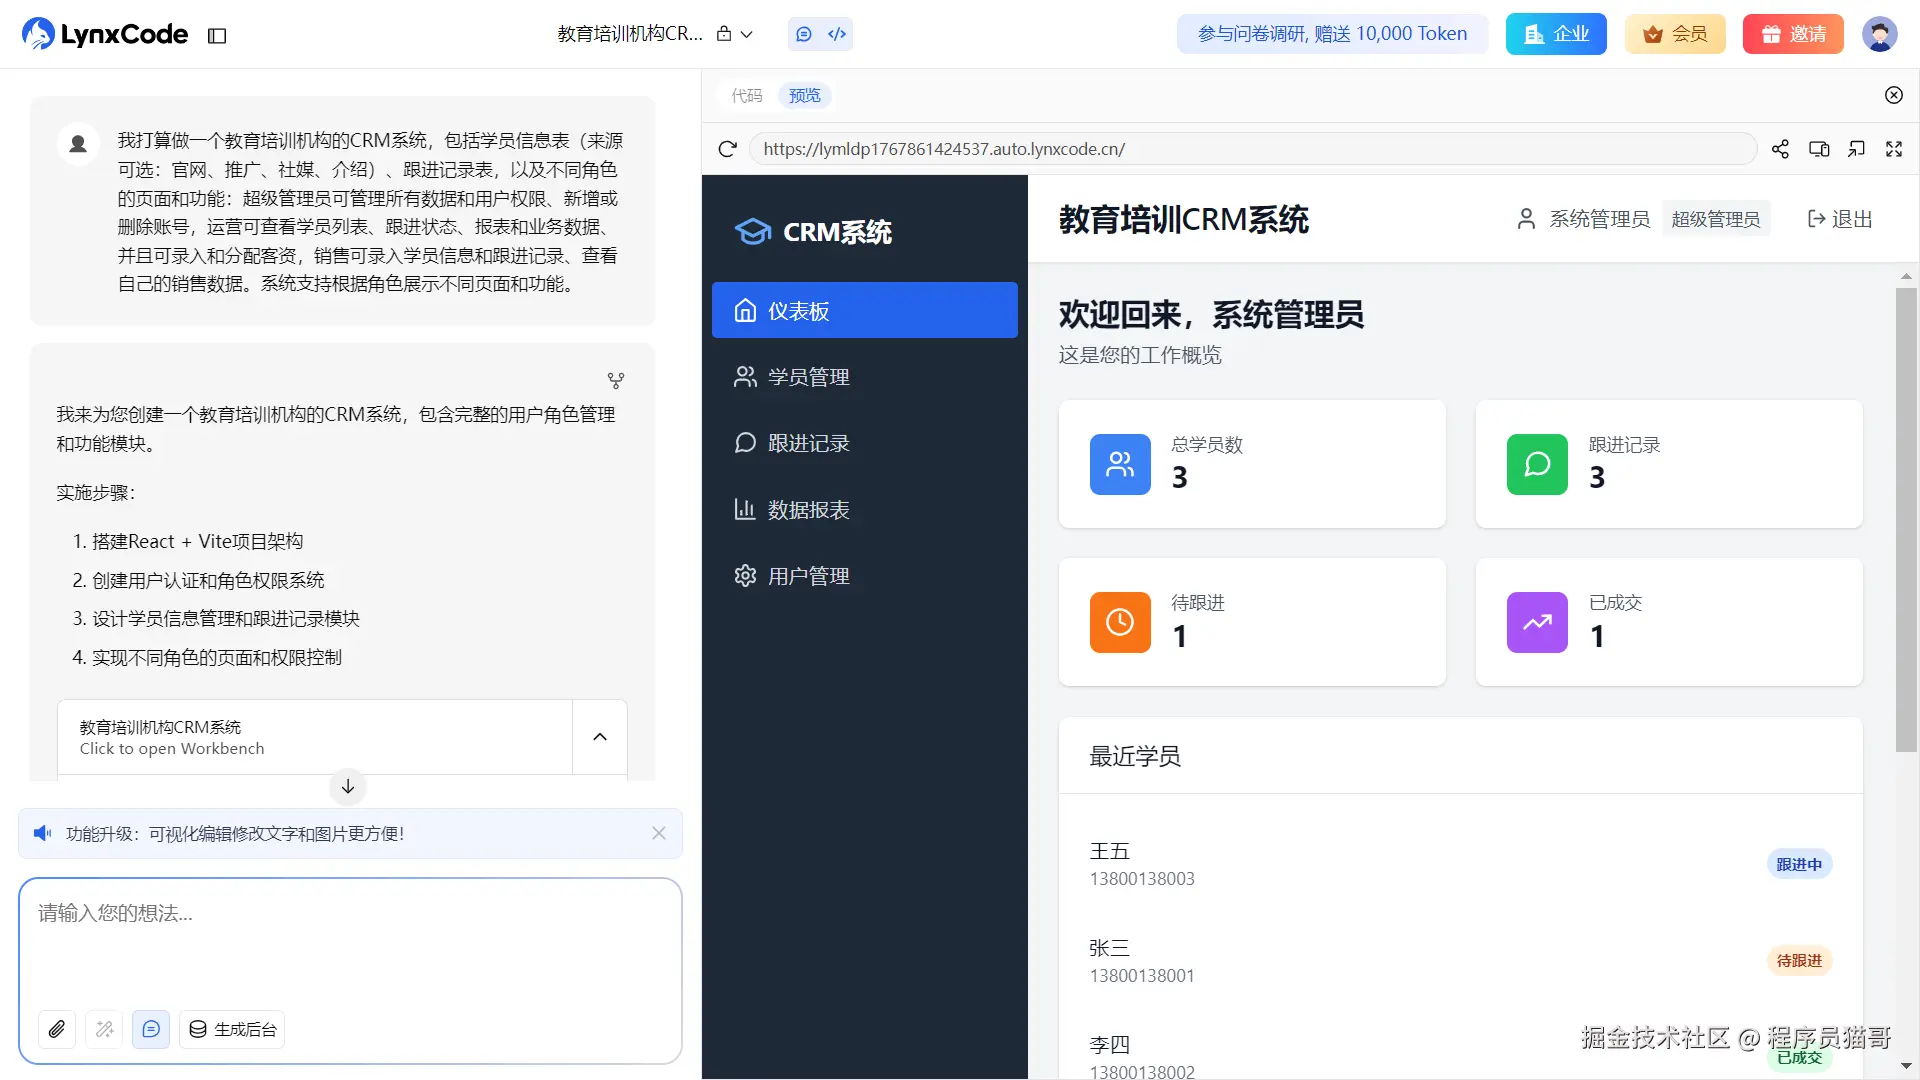Screen dimensions: 1920x1080
Task: Collapse the 教育培训机构CRM系统 workbench card
Action: click(600, 737)
